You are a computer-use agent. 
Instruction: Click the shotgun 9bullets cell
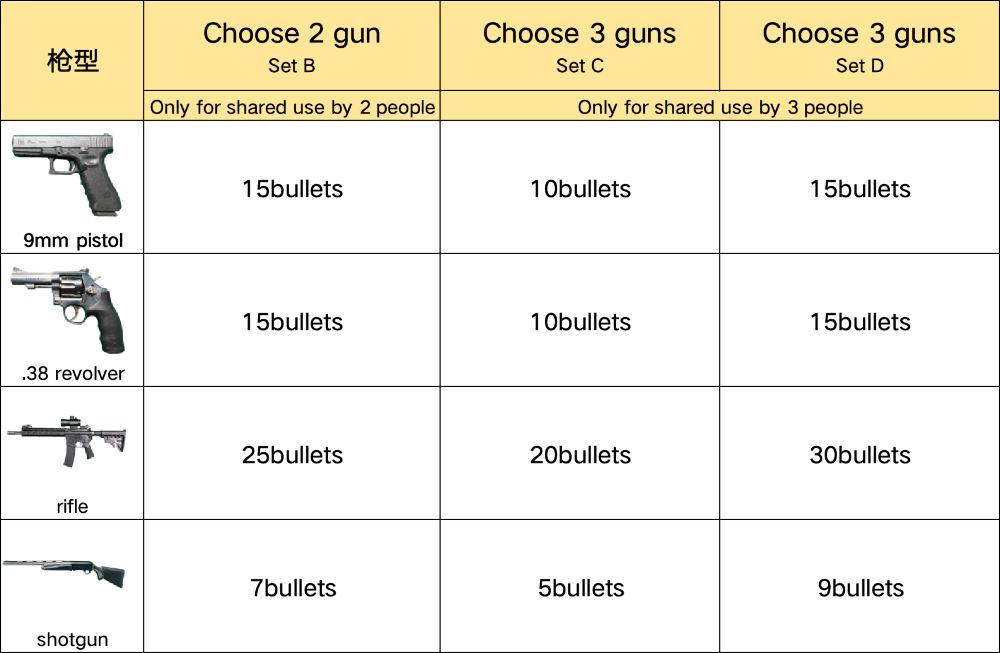click(x=860, y=588)
